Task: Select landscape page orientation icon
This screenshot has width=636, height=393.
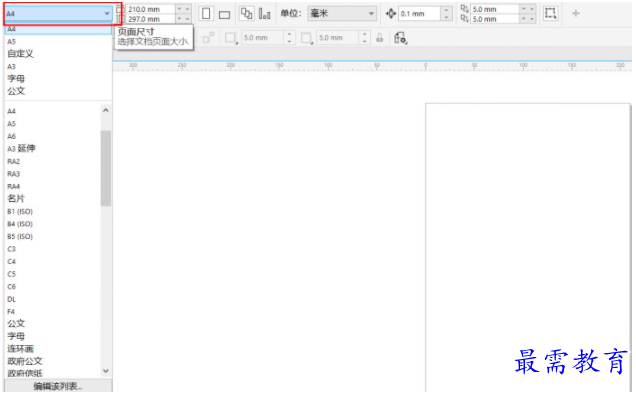Action: pyautogui.click(x=224, y=15)
